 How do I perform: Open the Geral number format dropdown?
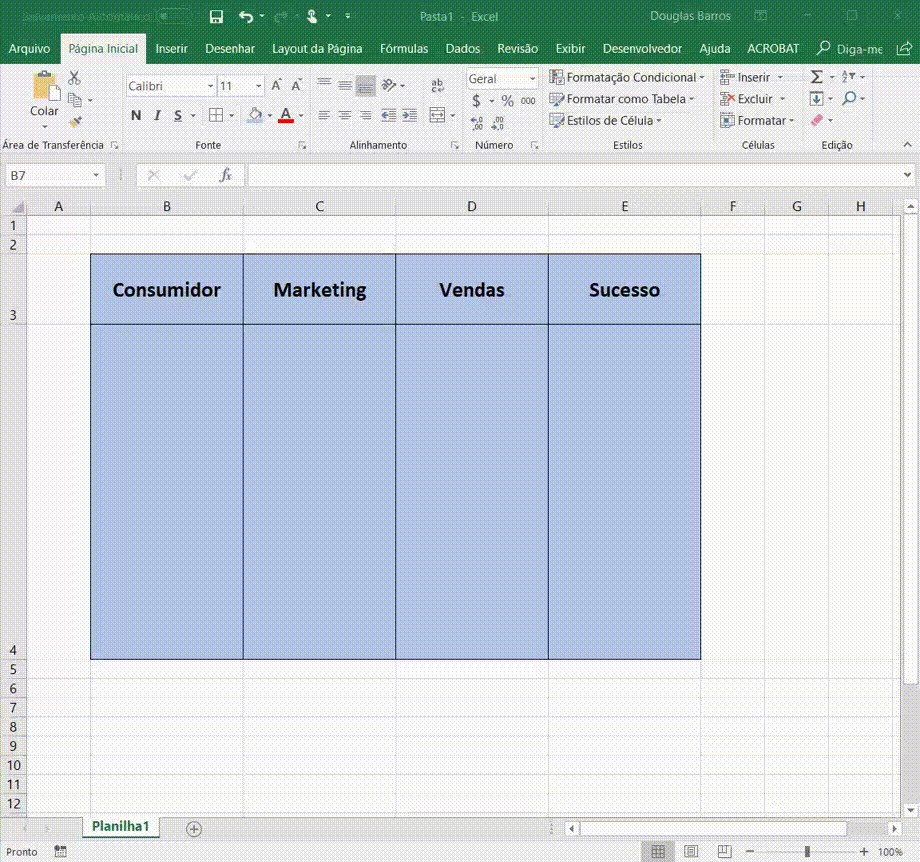(532, 79)
